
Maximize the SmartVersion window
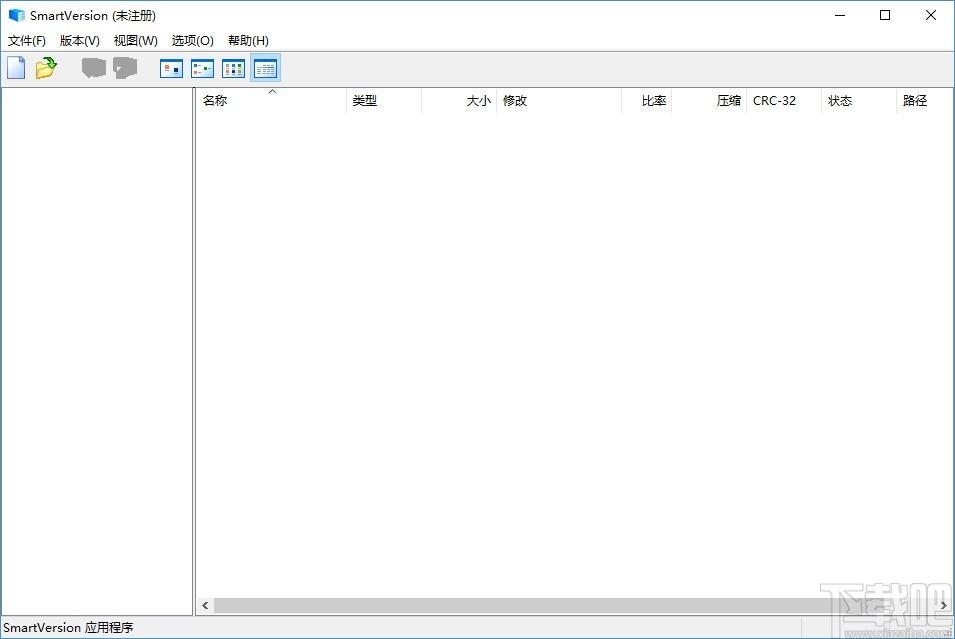coord(885,15)
